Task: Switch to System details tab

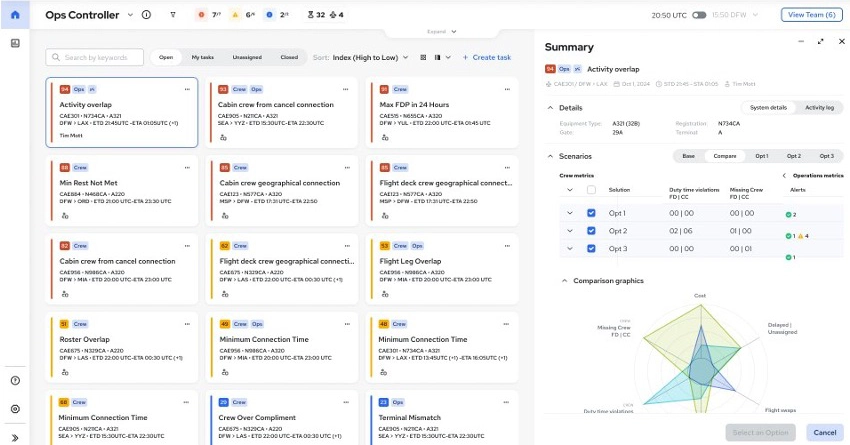Action: click(x=768, y=108)
